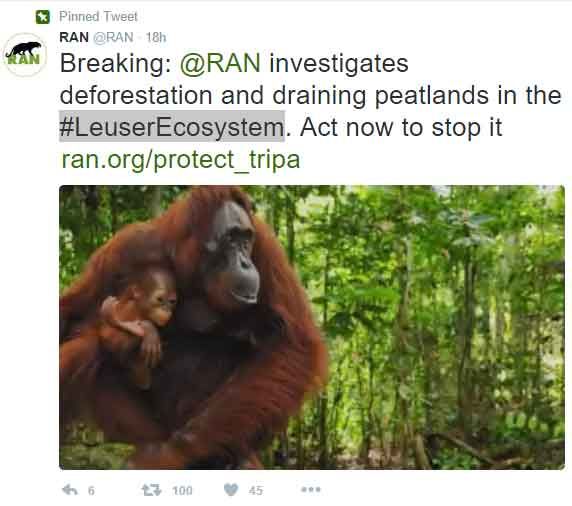This screenshot has width=572, height=506.
Task: Click the retweet count 100
Action: (x=182, y=491)
